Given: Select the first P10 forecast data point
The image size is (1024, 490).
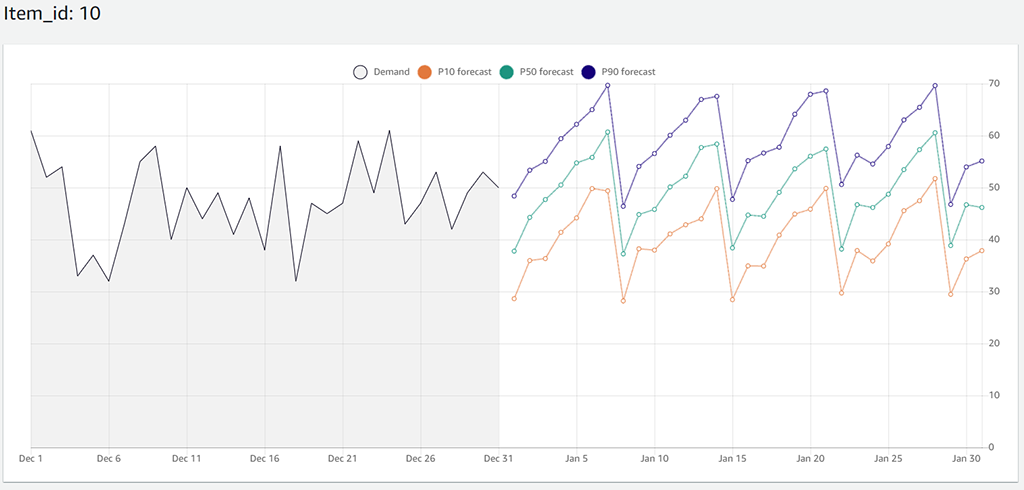Looking at the screenshot, I should [514, 299].
